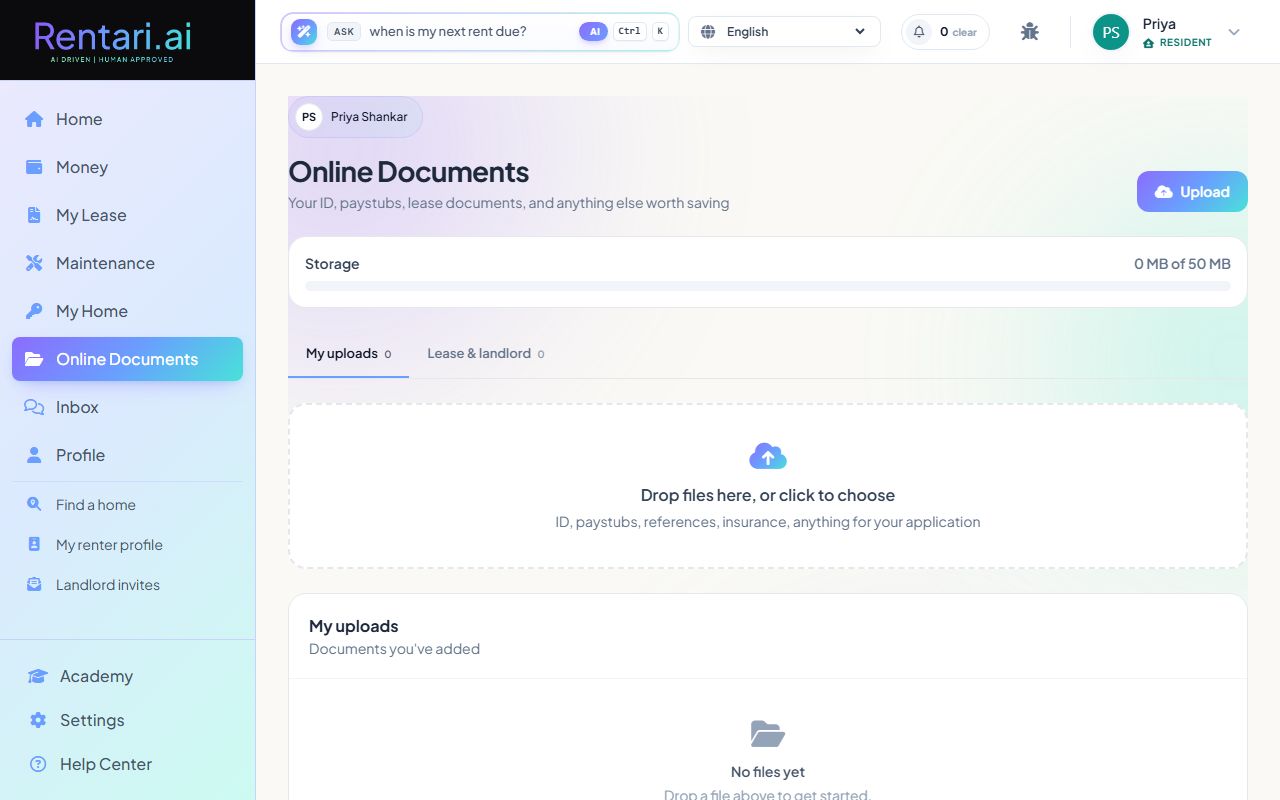Screen dimensions: 1280x800
Task: Expand the Priya account menu chevron
Action: tap(1234, 32)
